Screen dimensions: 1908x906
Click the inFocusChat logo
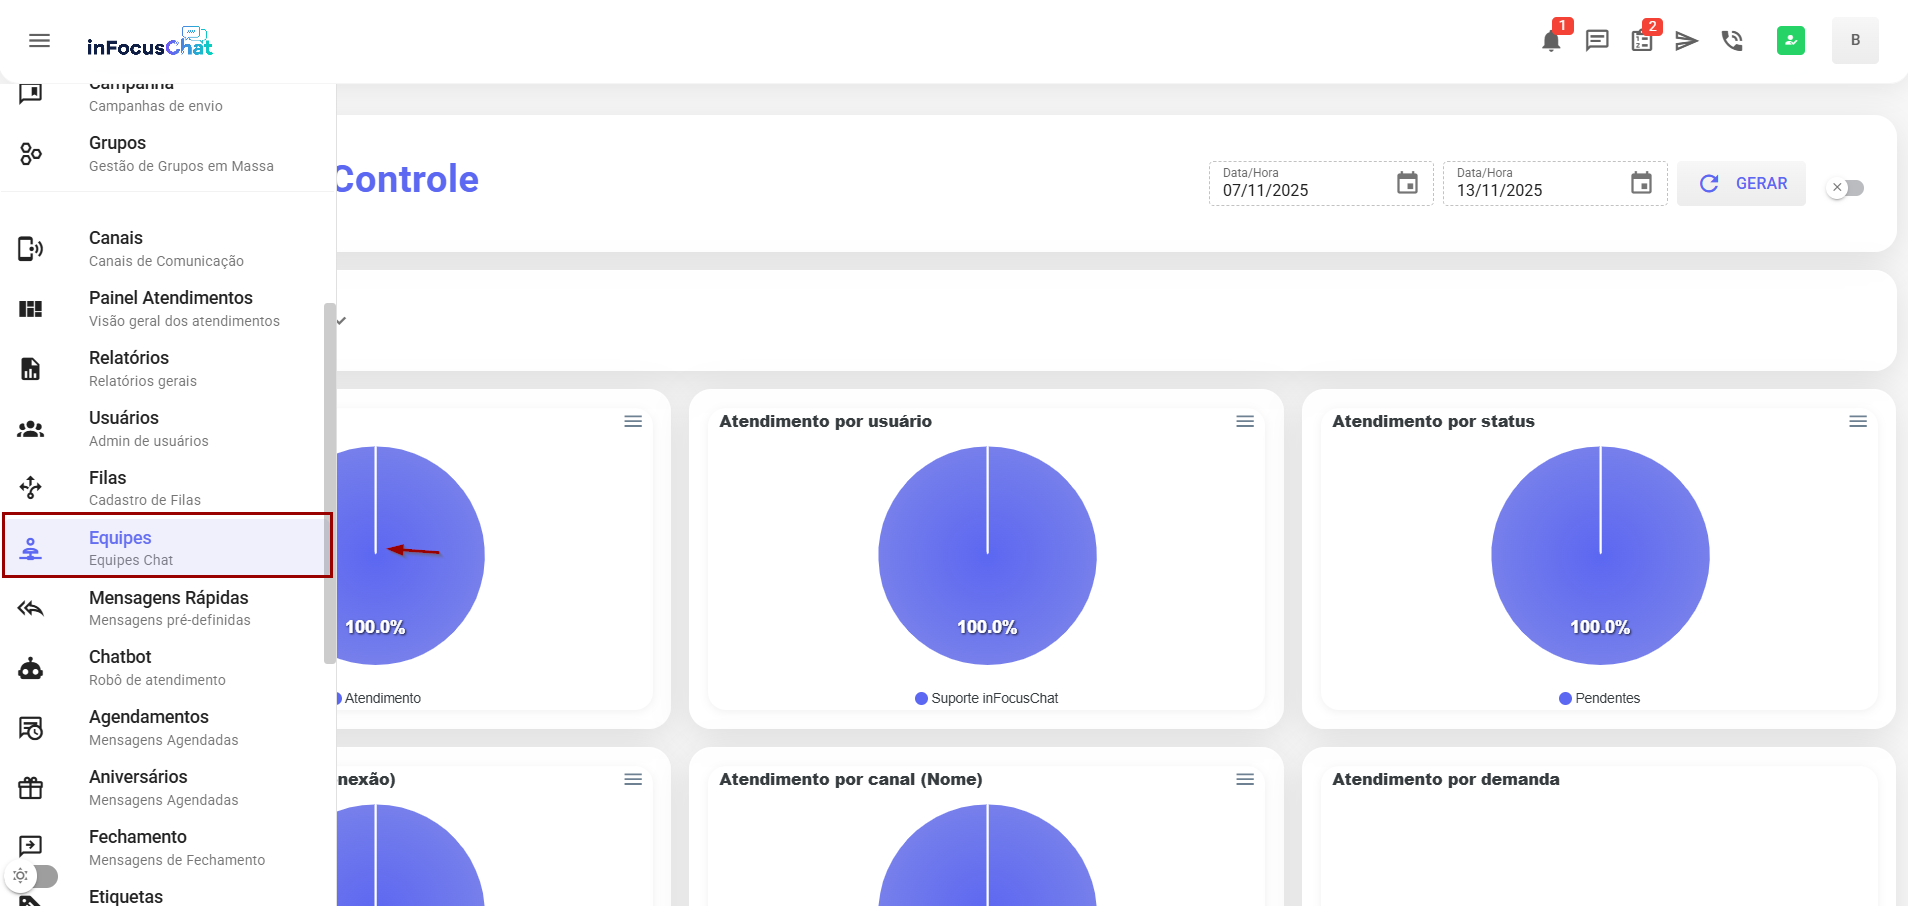150,42
